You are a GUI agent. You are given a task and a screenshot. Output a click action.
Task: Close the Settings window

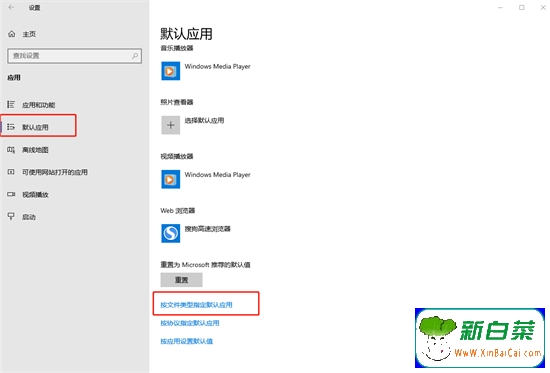tap(543, 7)
